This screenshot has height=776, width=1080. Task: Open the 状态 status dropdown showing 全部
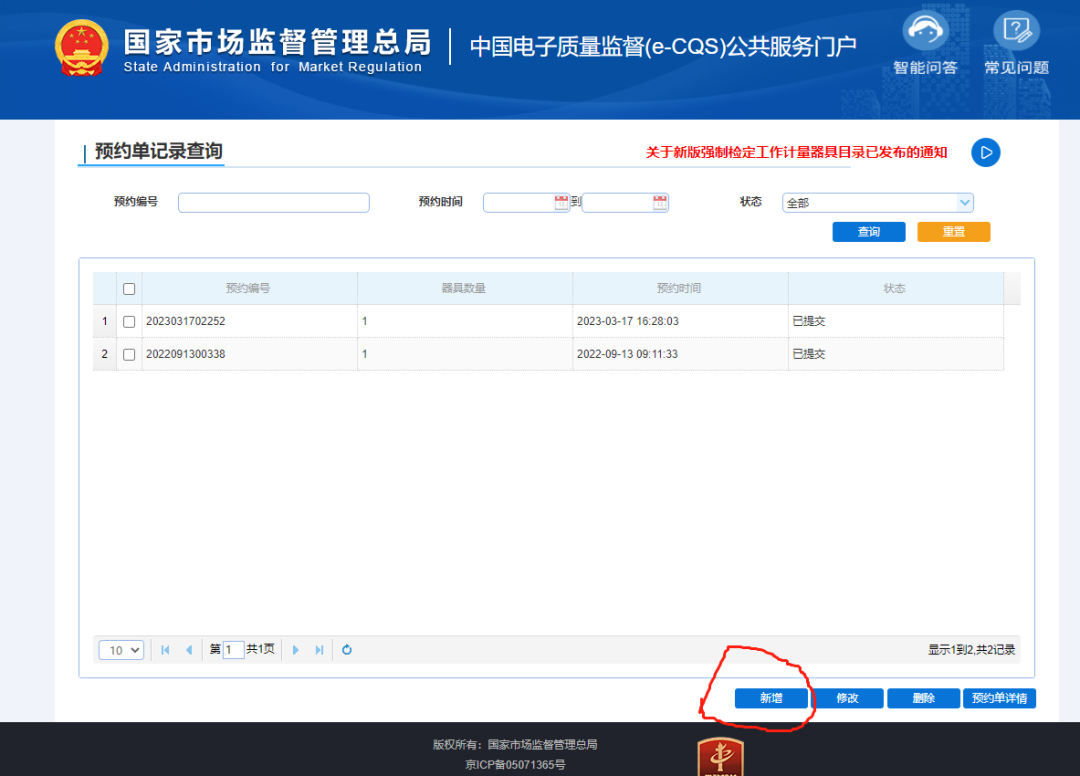pyautogui.click(x=877, y=202)
